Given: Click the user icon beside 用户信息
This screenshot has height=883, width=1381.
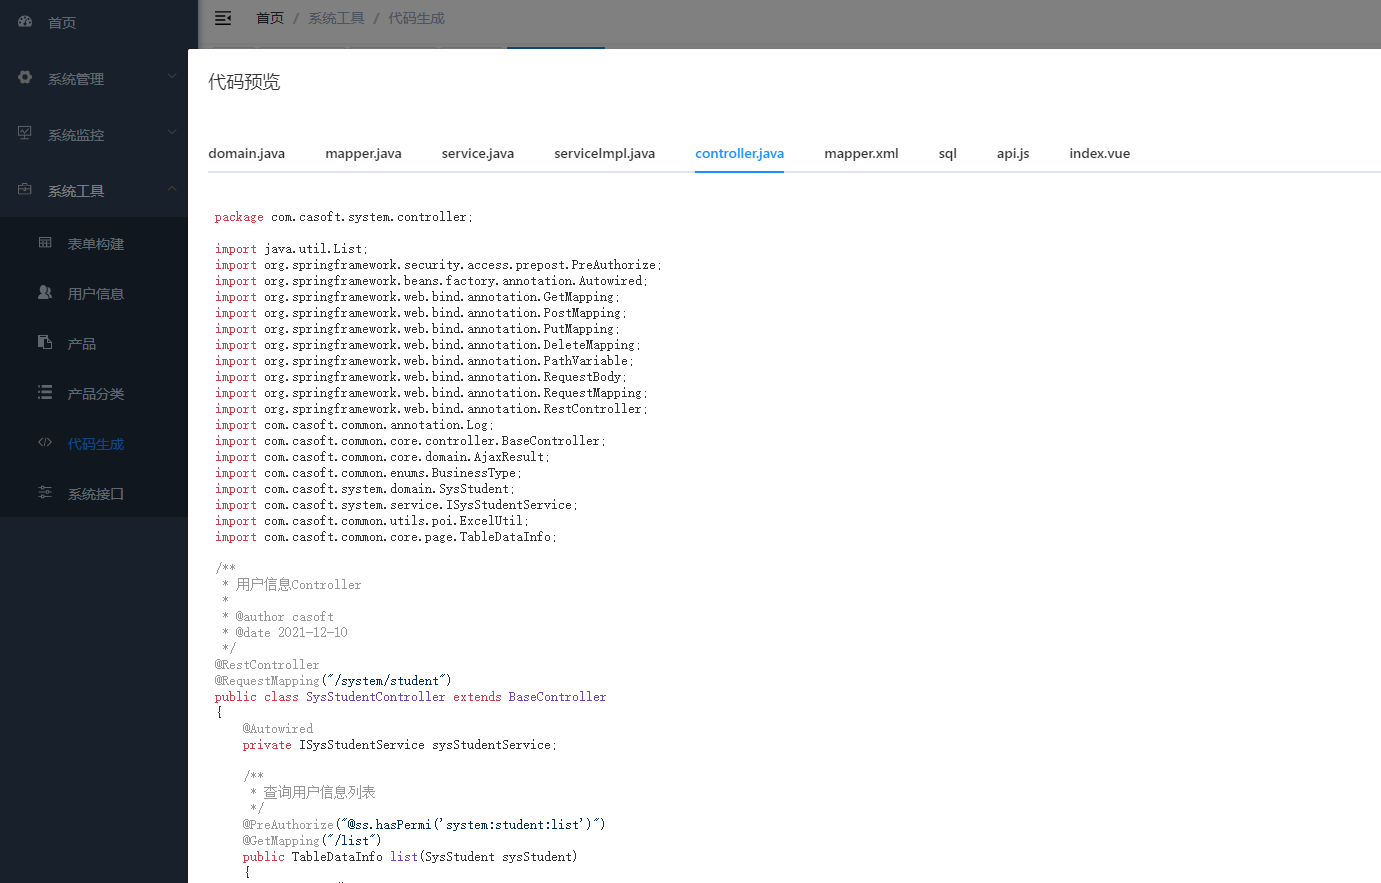Looking at the screenshot, I should coord(45,292).
